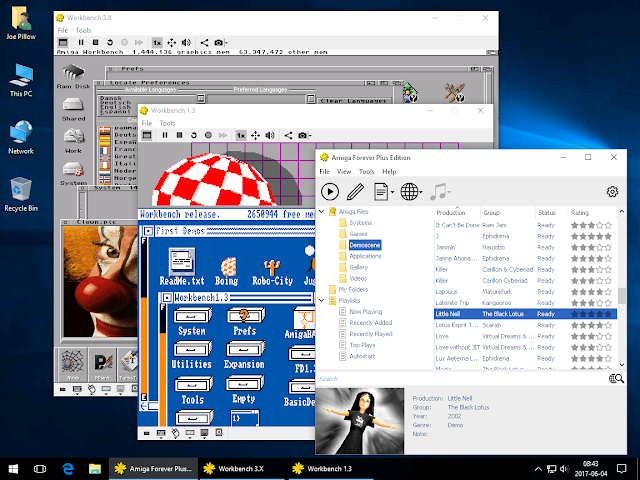Pause emulation in Workbench 3.X toolbar

tap(81, 42)
